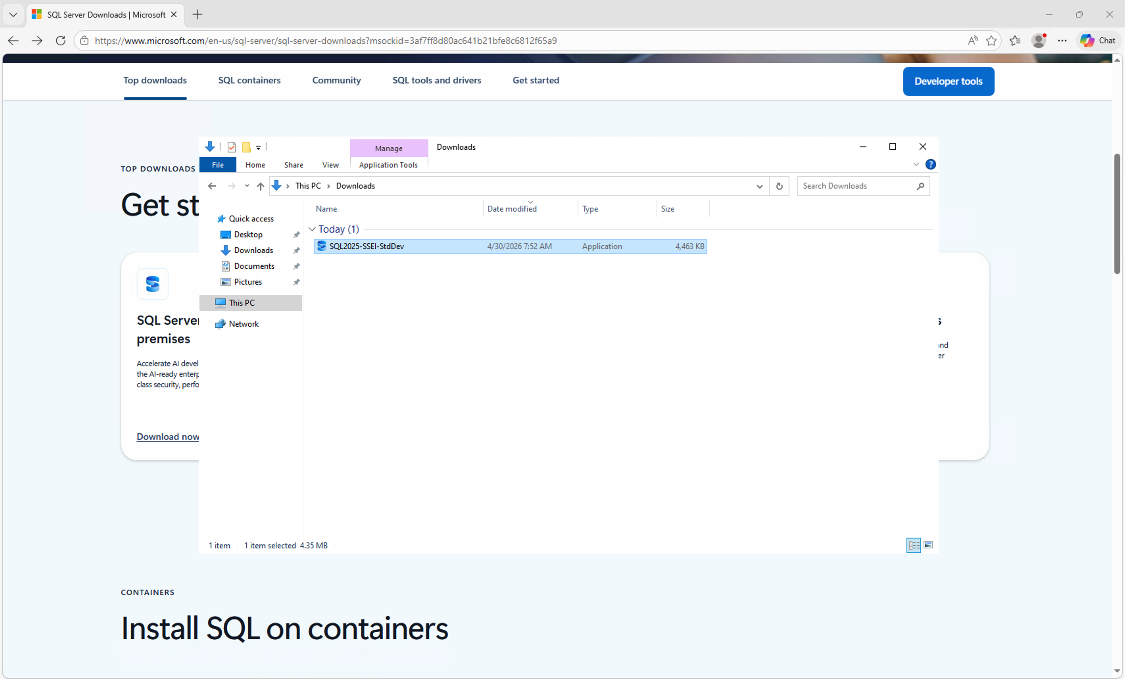Refresh the Downloads folder
This screenshot has width=1125, height=679.
pos(779,186)
